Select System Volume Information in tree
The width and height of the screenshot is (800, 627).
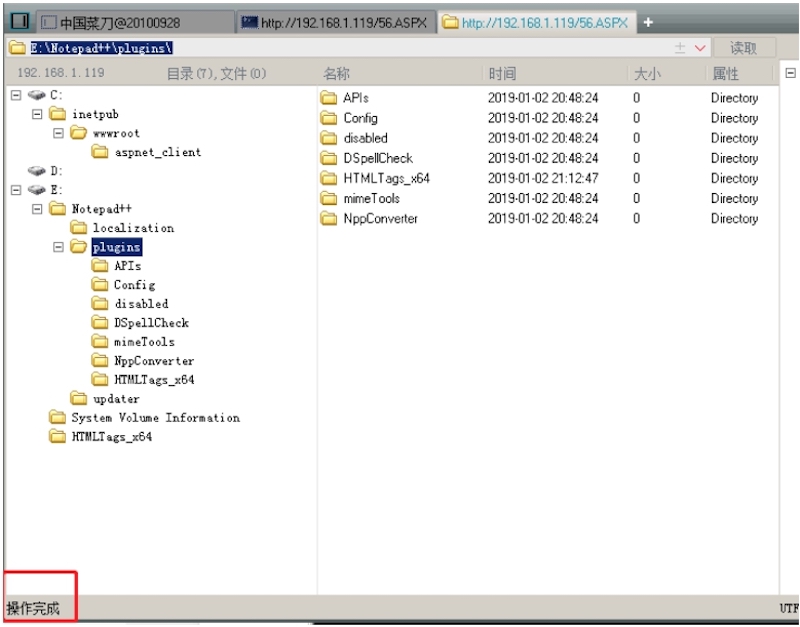point(155,418)
